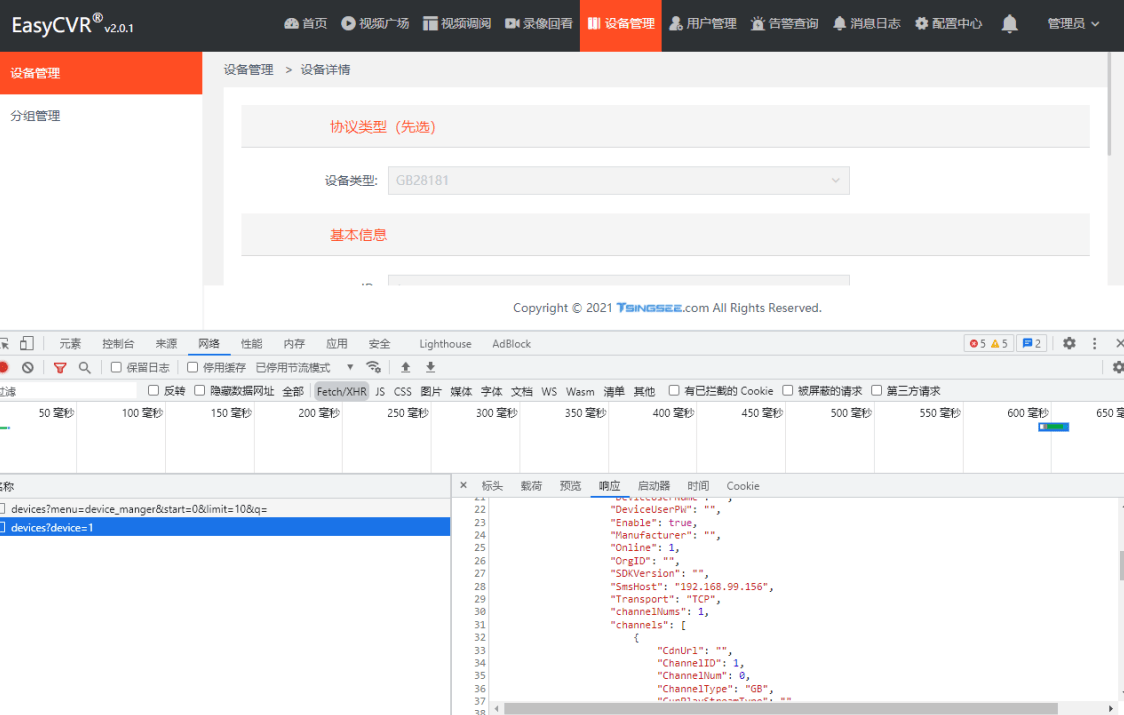Open the 设备类型 GB28181 dropdown

point(618,180)
